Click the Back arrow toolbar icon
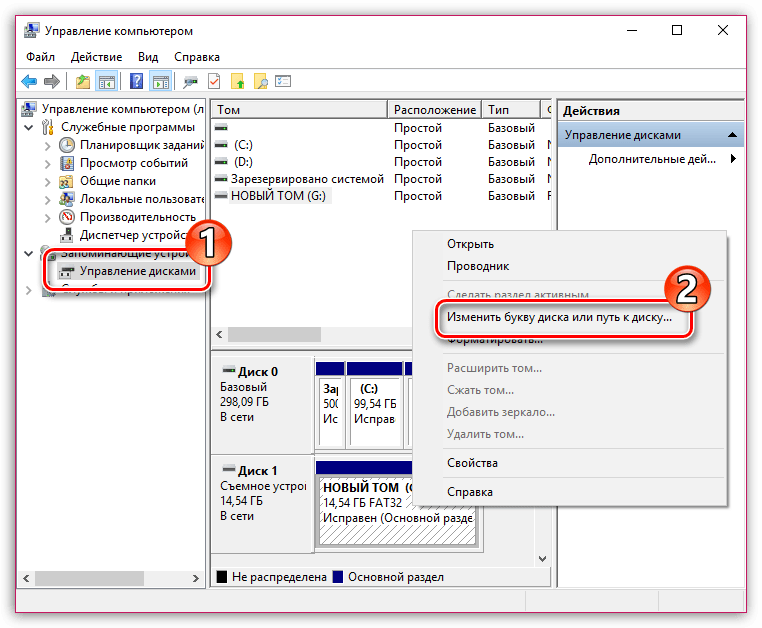Screen dimensions: 762x628 pos(29,82)
